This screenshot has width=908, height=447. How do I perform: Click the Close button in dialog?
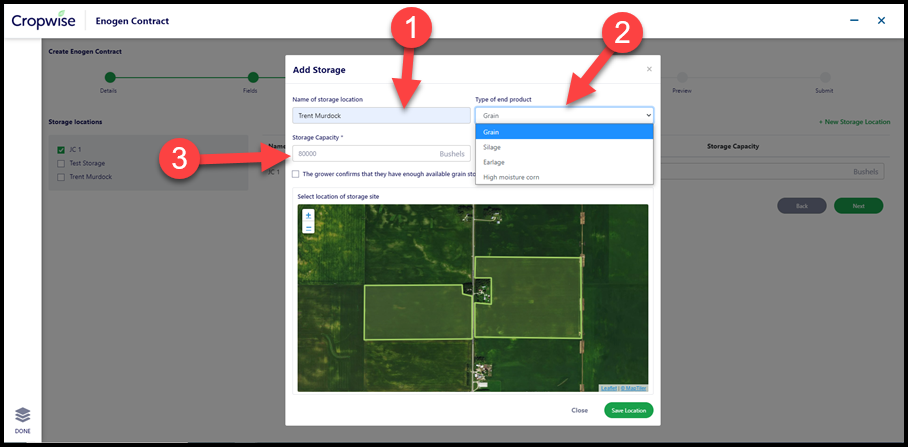click(x=579, y=410)
